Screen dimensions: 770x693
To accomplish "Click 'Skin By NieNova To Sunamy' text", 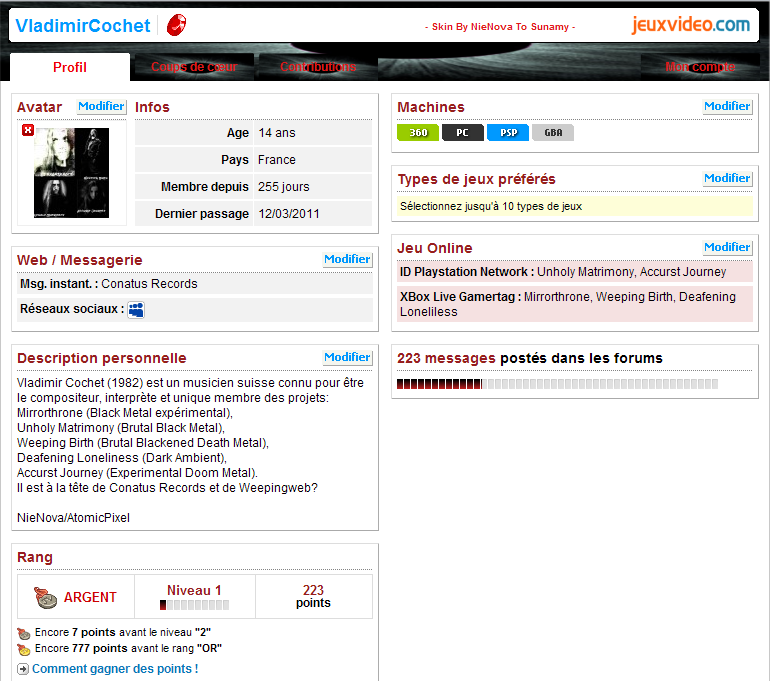I will click(x=500, y=27).
